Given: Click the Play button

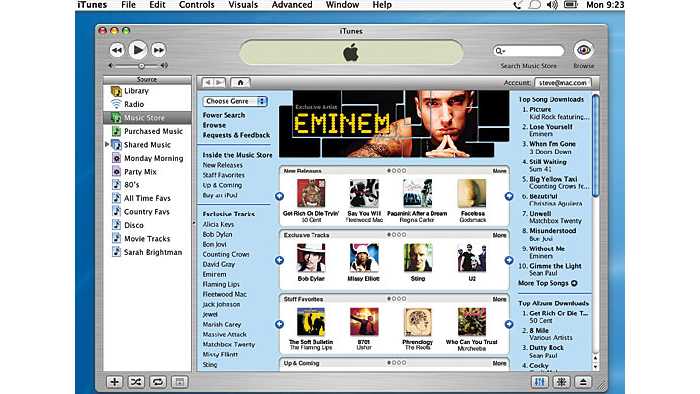Looking at the screenshot, I should tap(138, 50).
